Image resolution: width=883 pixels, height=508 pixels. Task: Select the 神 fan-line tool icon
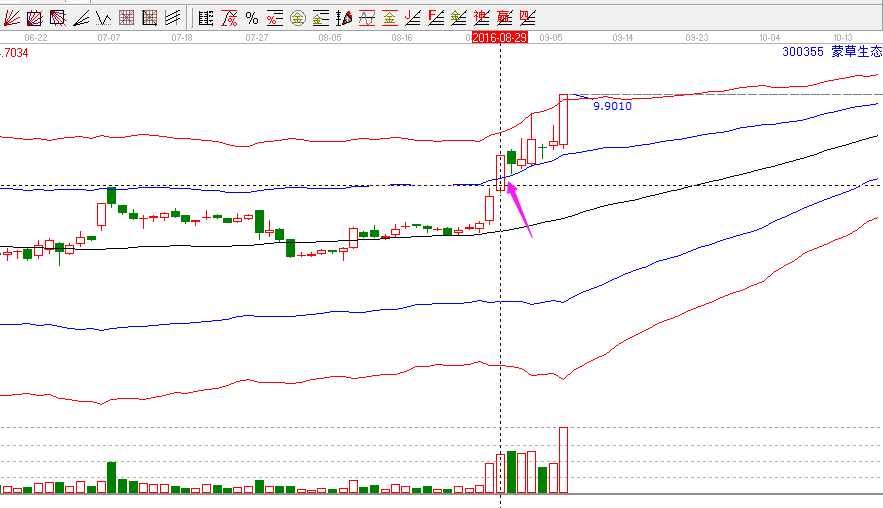click(481, 18)
